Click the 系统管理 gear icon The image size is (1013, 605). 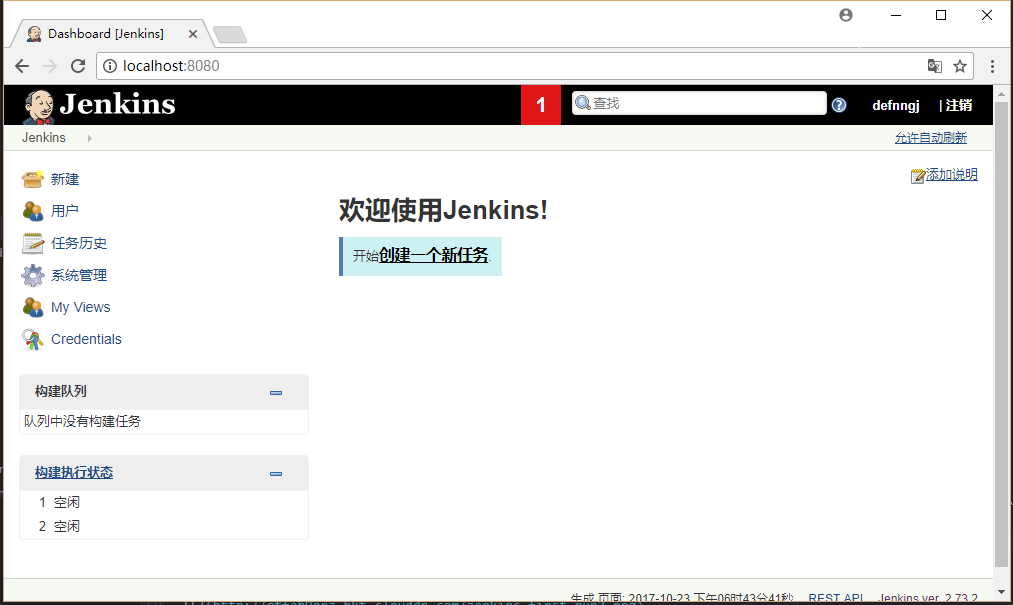click(x=32, y=275)
